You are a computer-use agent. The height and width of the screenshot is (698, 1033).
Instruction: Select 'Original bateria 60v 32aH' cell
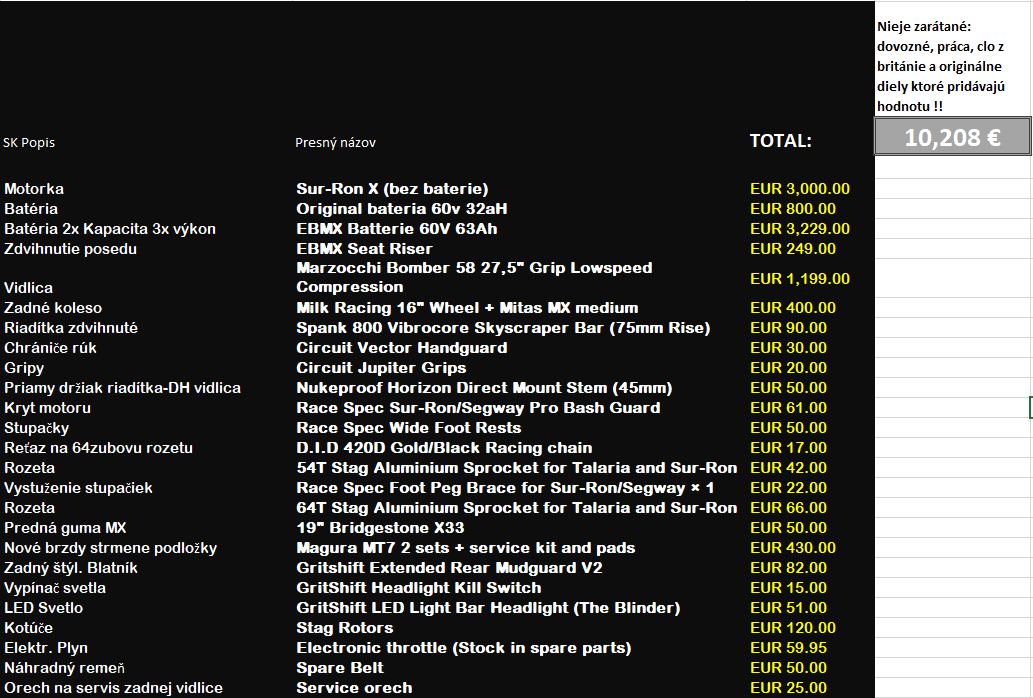(402, 209)
